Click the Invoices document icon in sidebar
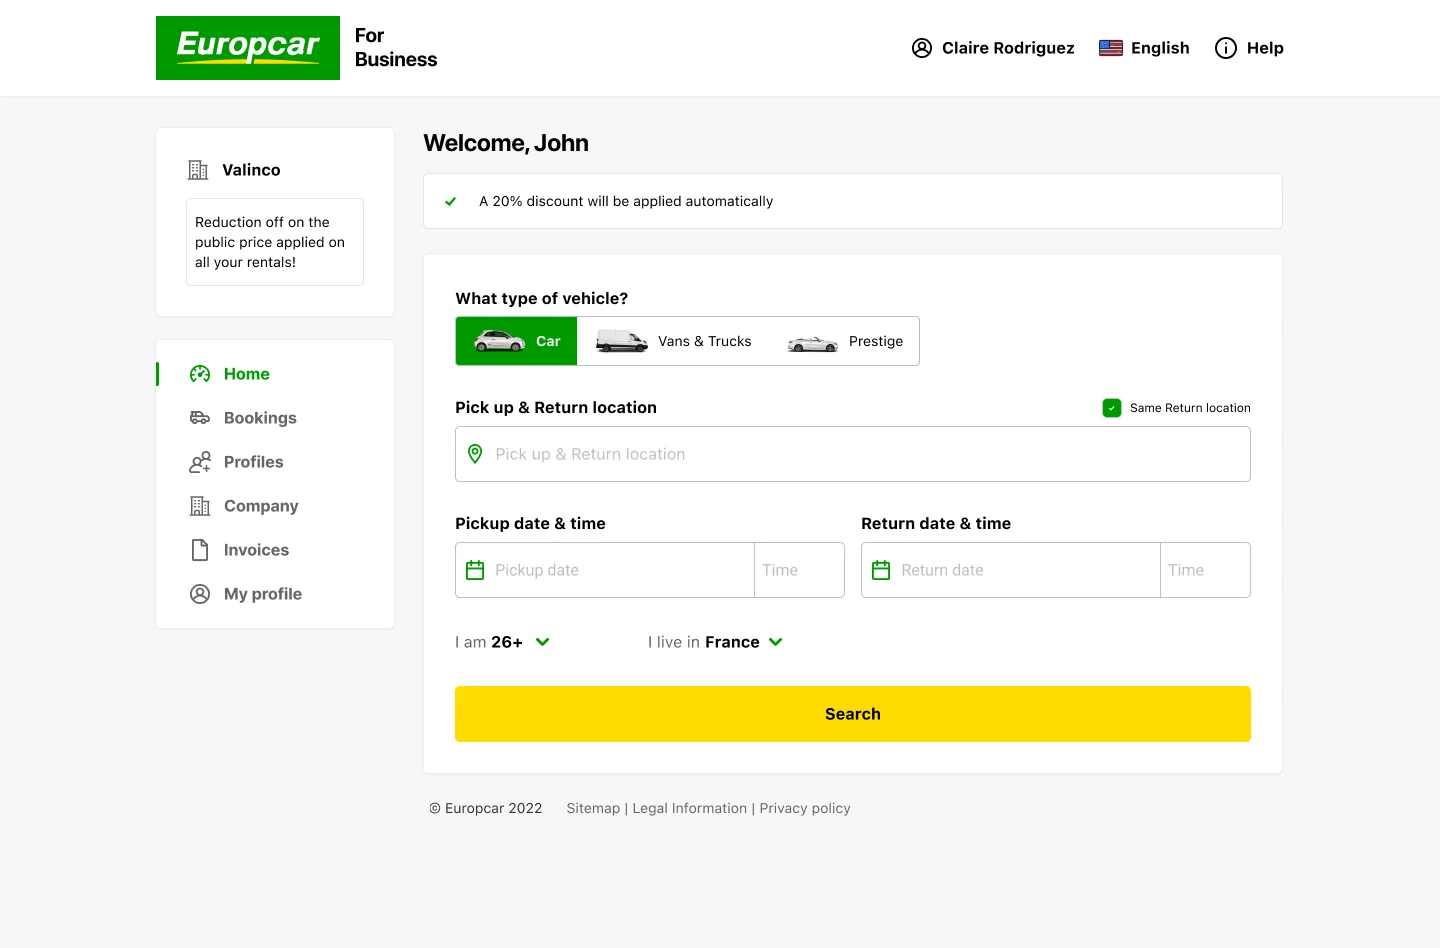Viewport: 1440px width, 948px height. (200, 550)
